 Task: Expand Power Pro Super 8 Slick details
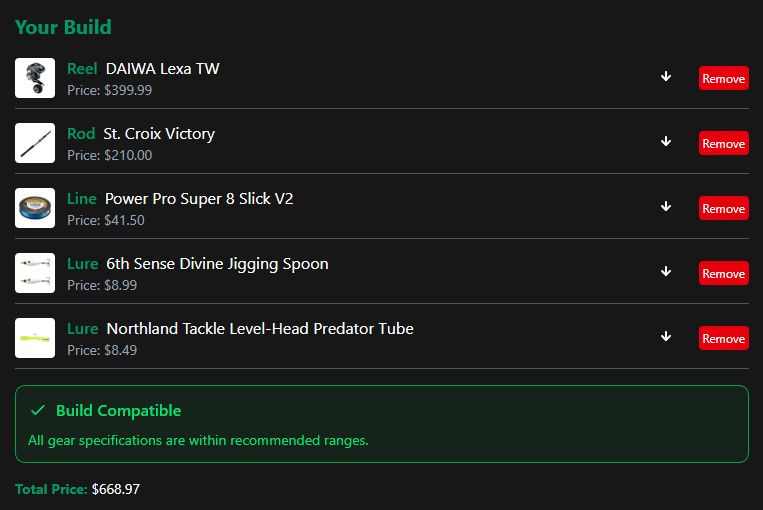click(666, 207)
